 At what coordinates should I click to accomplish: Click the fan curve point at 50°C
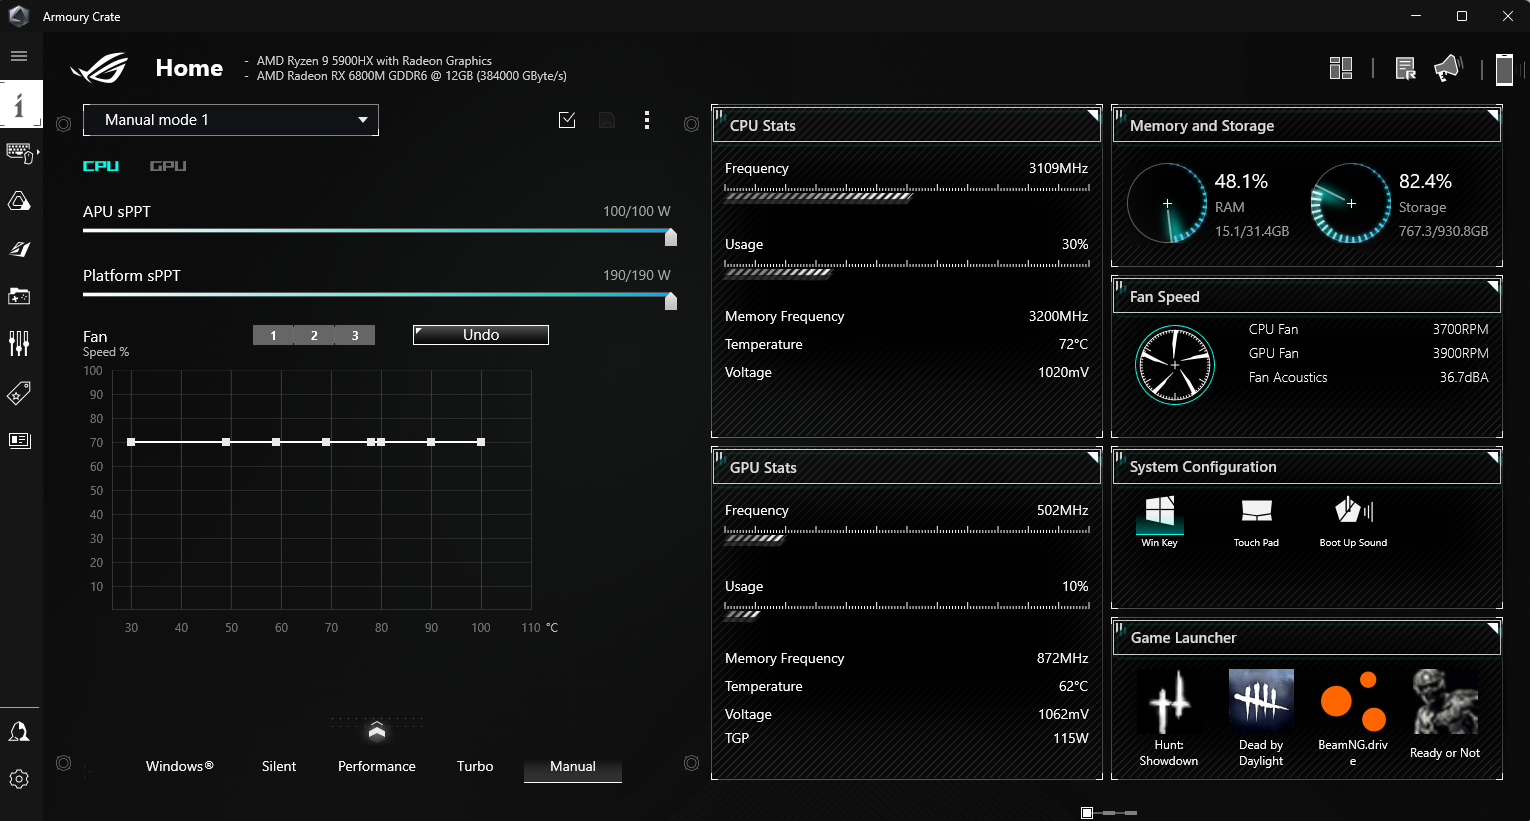(x=226, y=442)
